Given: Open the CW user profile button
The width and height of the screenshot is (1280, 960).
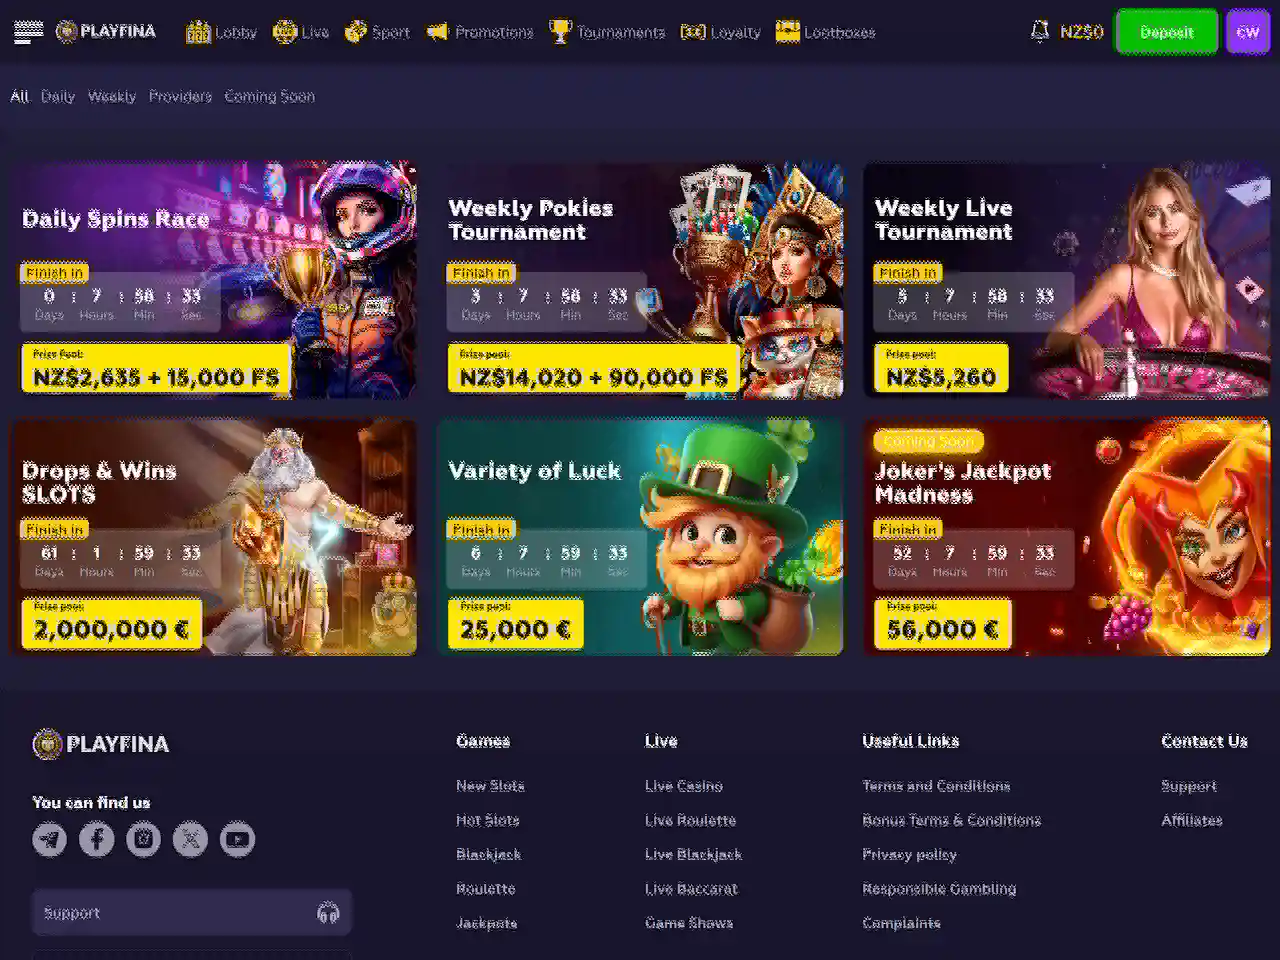Looking at the screenshot, I should 1248,32.
